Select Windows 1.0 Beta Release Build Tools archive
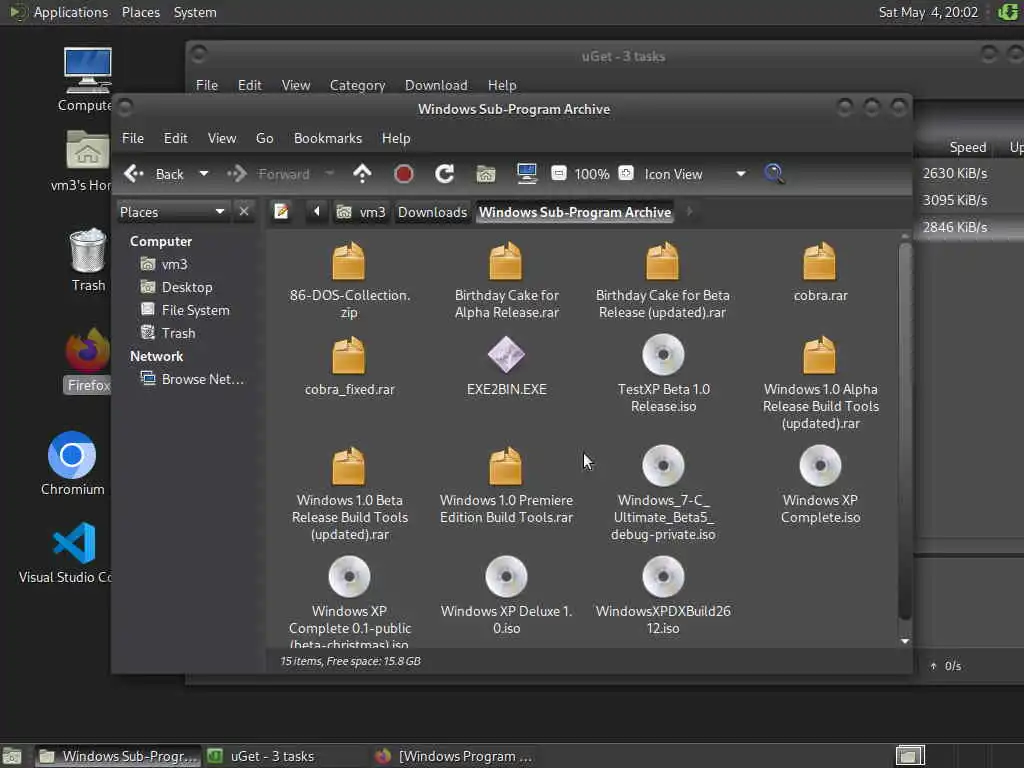The width and height of the screenshot is (1024, 768). 349,494
